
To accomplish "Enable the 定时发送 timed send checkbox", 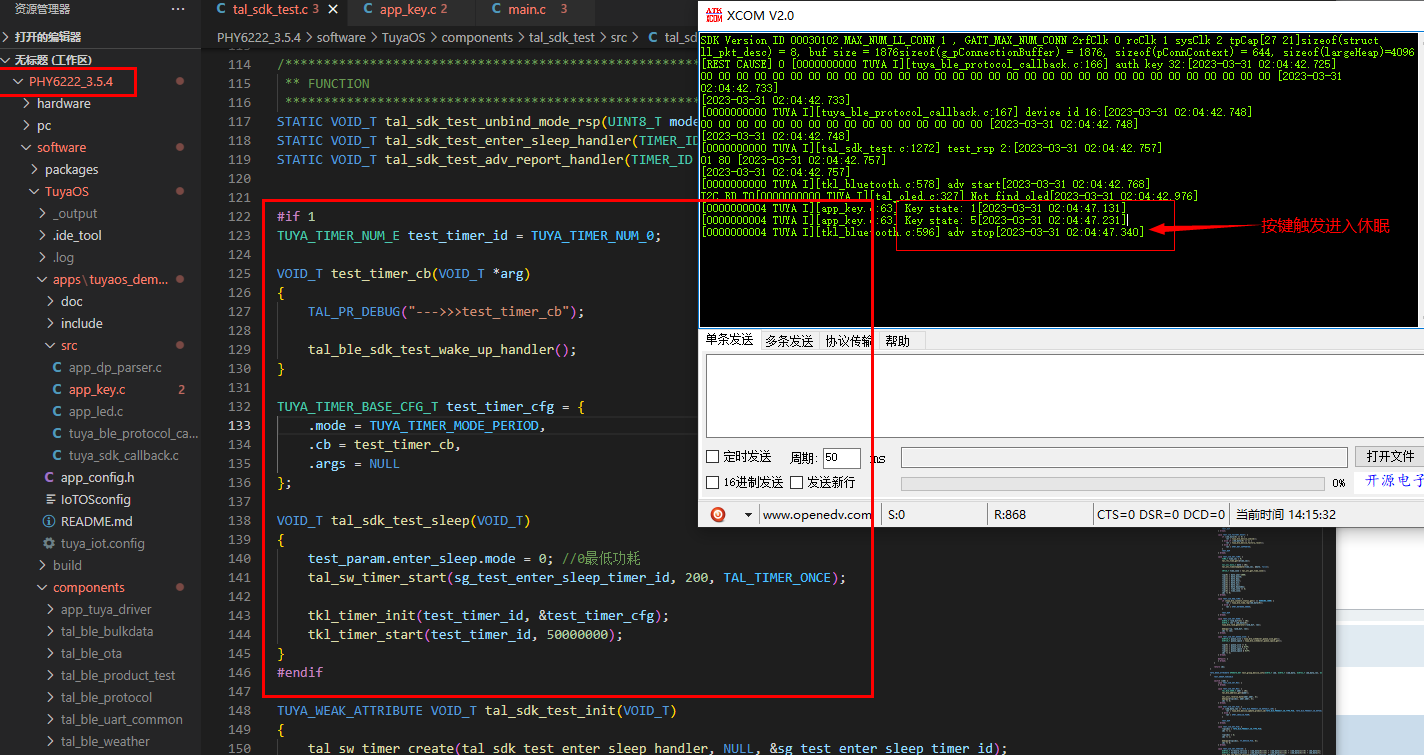I will point(713,456).
